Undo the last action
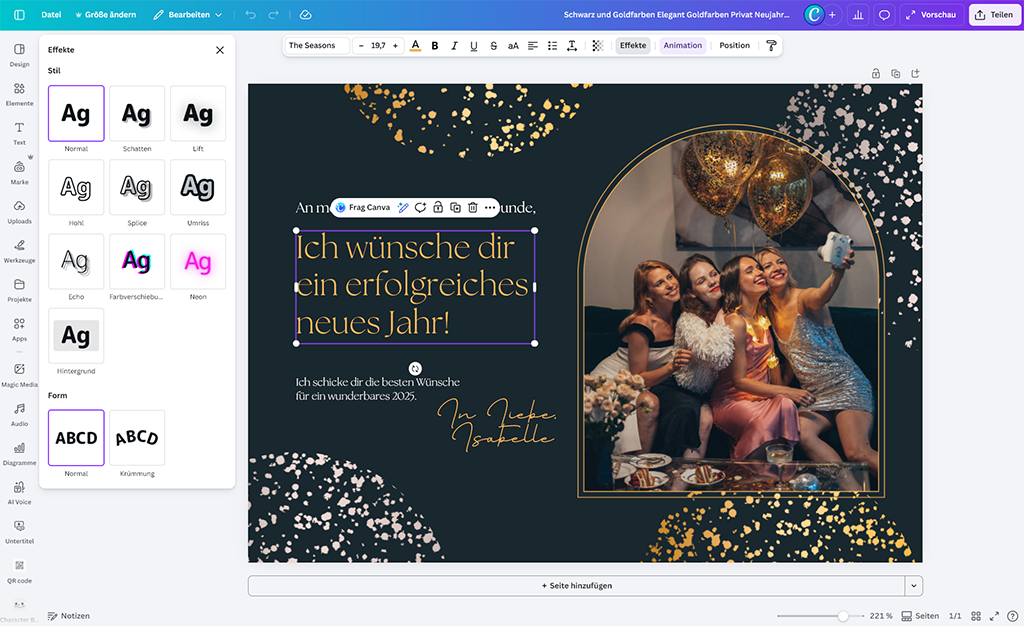The width and height of the screenshot is (1024, 626). click(x=251, y=14)
